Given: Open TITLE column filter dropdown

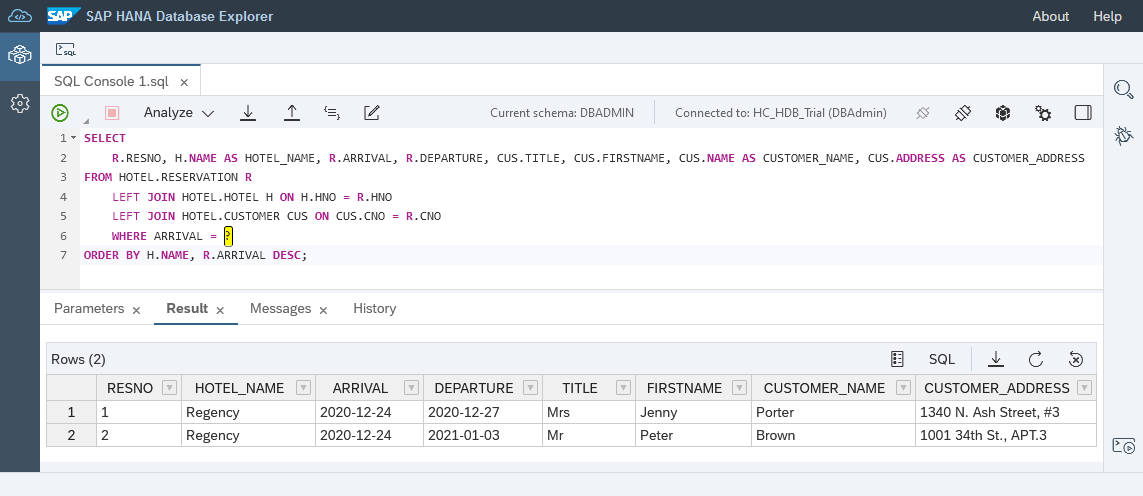Looking at the screenshot, I should (624, 388).
